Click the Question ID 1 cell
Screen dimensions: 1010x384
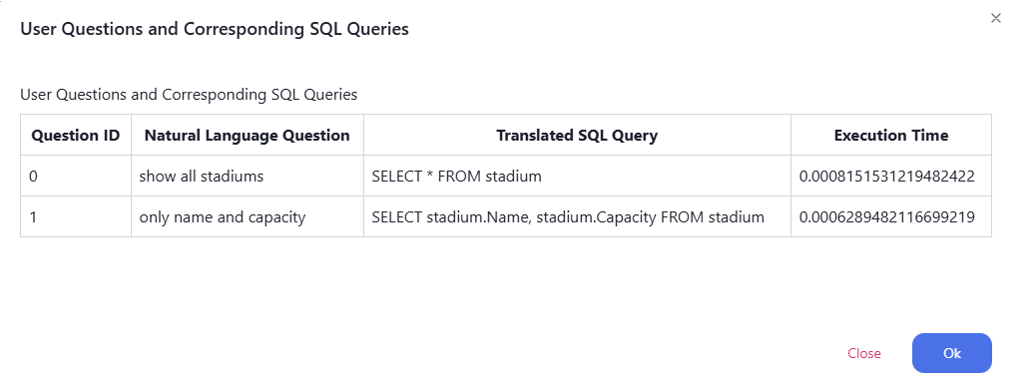[75, 217]
